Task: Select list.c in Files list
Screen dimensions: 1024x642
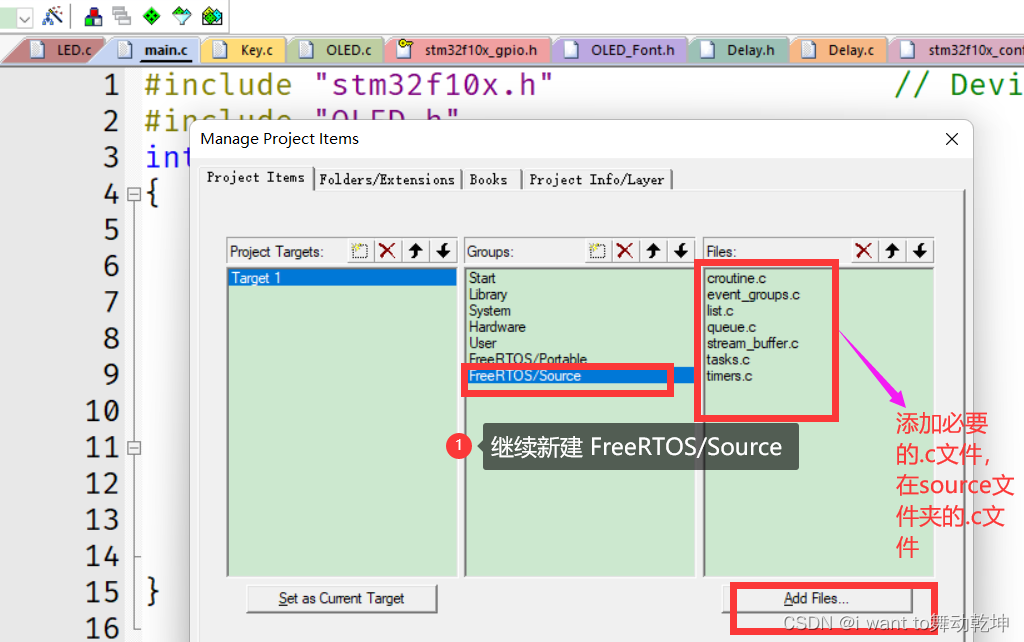Action: pos(720,311)
